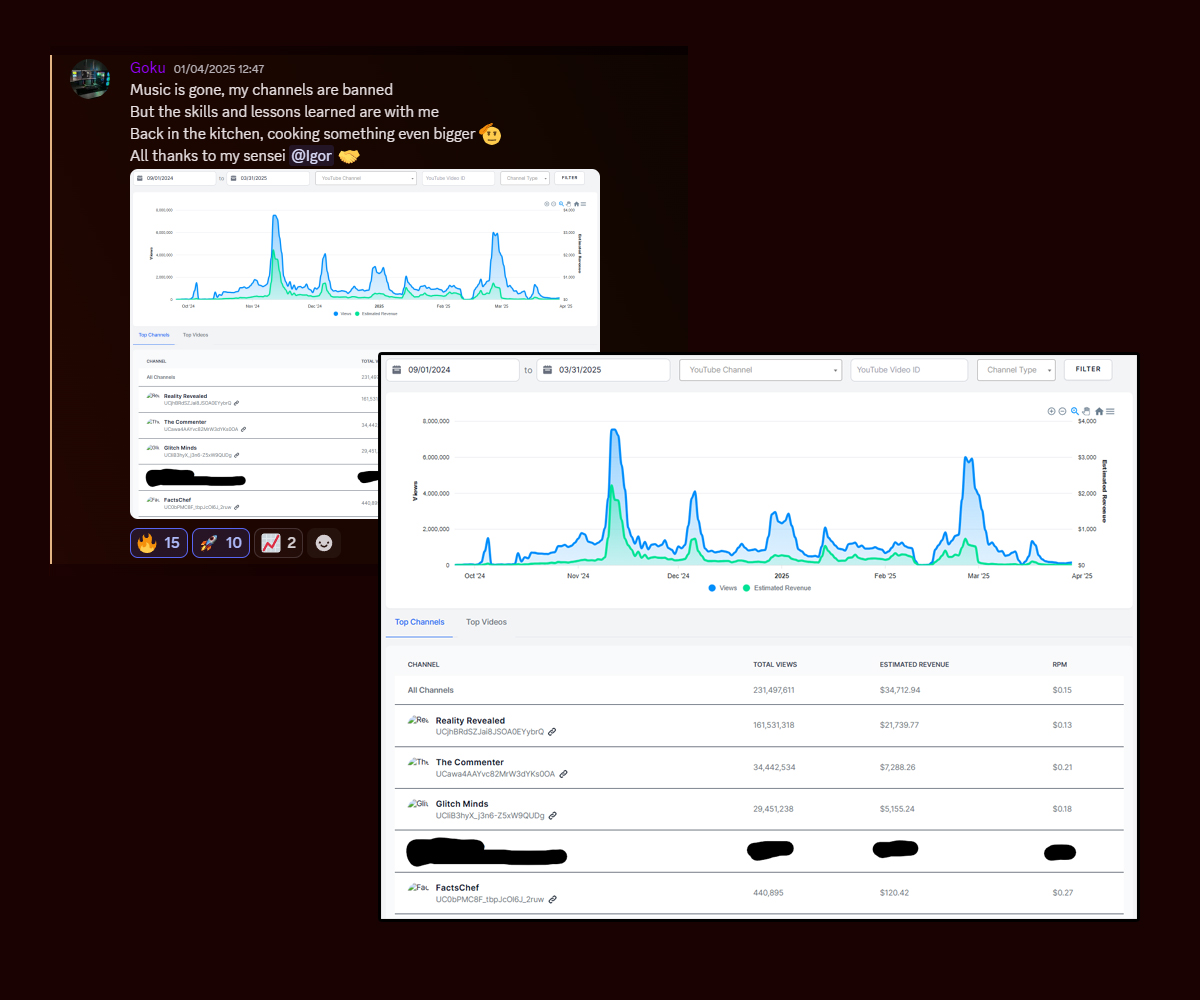
Task: Expand Channel Type dropdown in enlarged dashboard
Action: click(1015, 370)
